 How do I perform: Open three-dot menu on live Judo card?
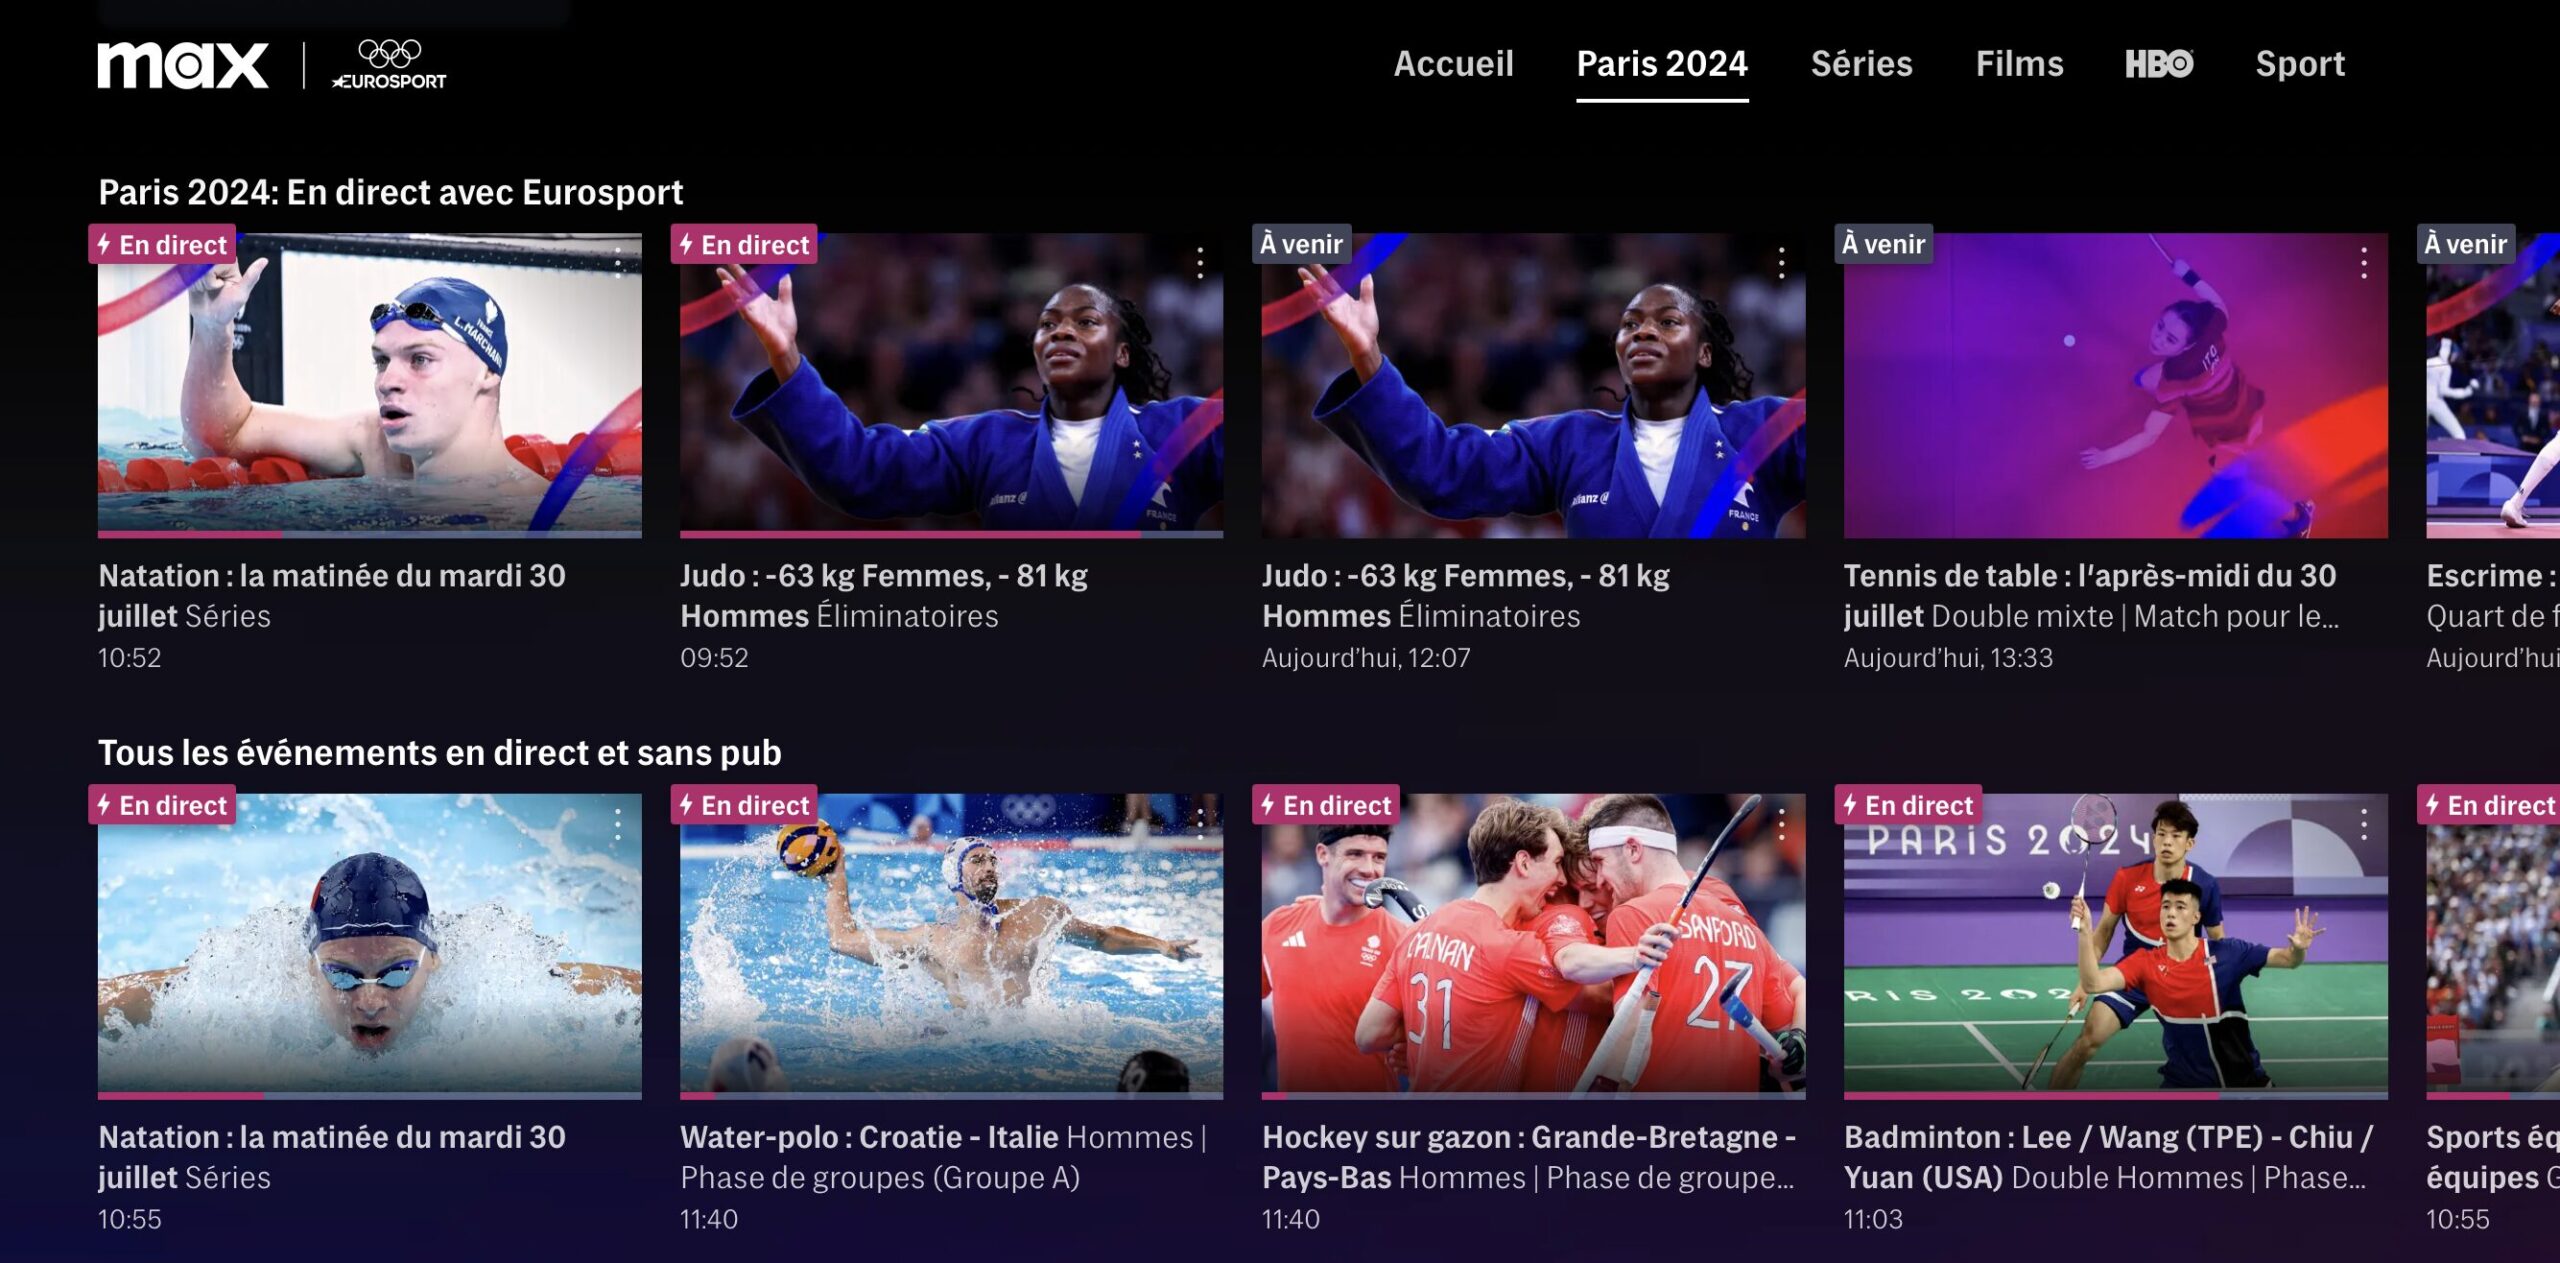1200,262
